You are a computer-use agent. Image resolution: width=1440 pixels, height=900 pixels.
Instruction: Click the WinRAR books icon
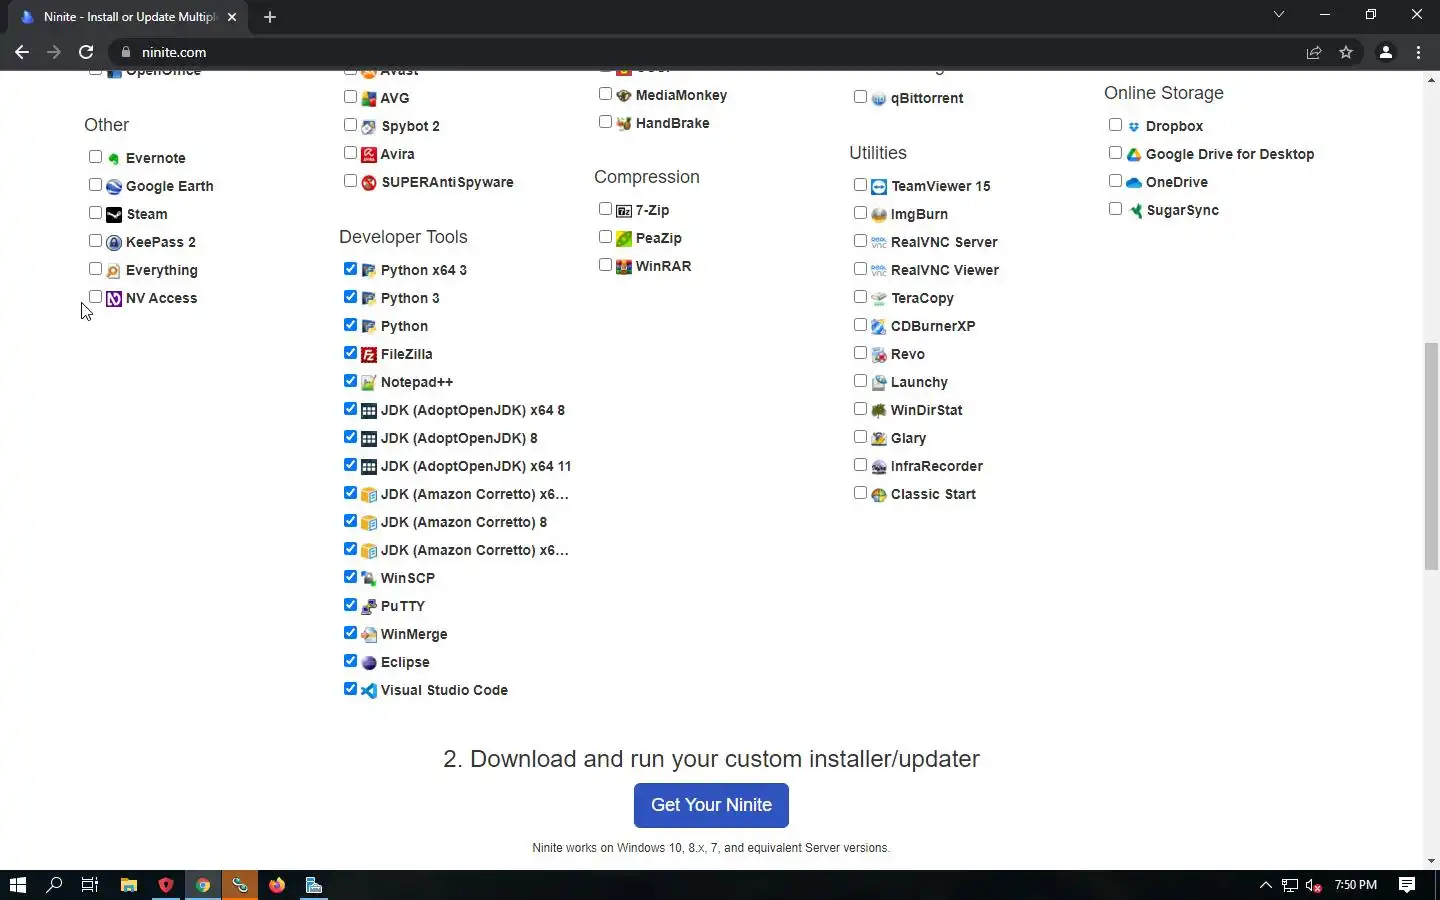point(624,266)
